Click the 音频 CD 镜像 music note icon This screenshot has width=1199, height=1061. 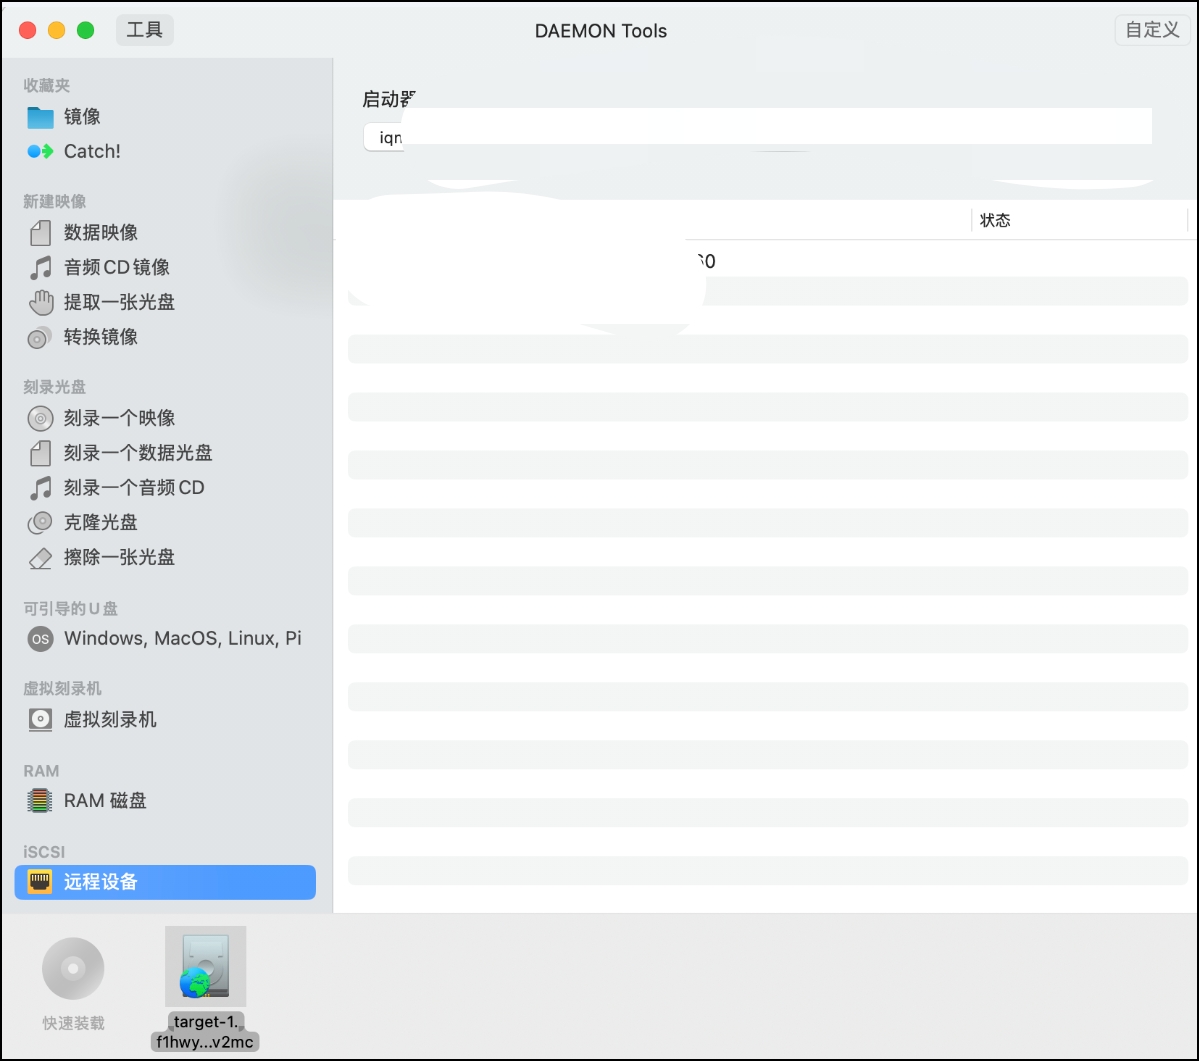tap(40, 268)
